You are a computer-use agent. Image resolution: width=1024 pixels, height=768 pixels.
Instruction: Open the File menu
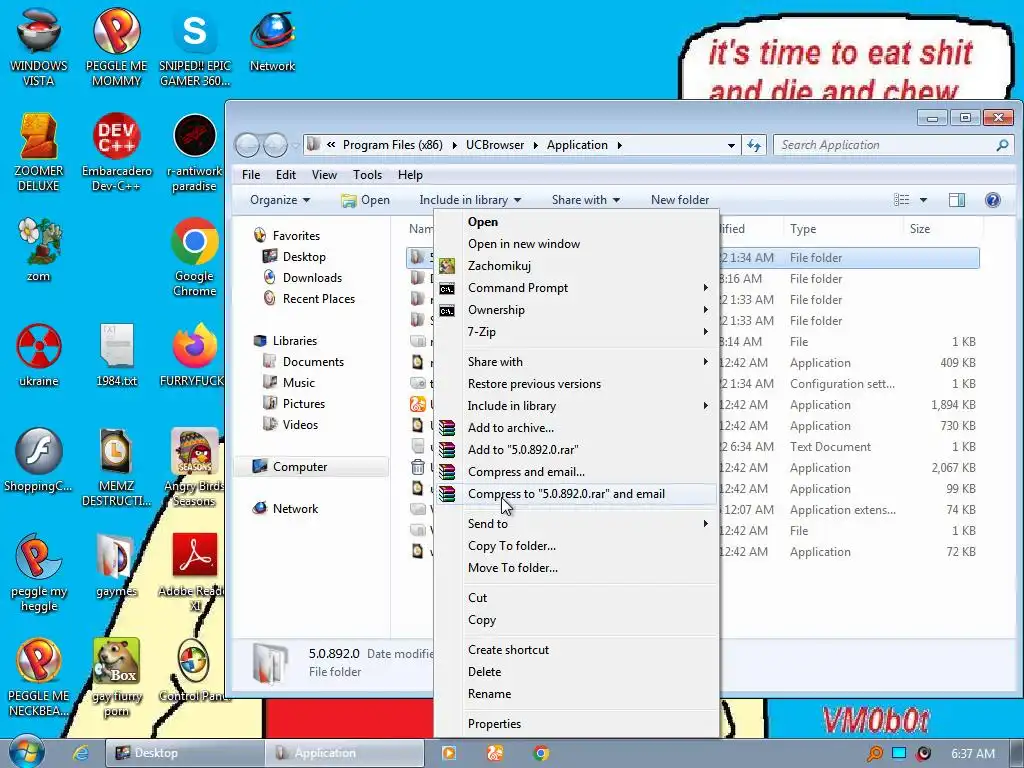coord(251,175)
